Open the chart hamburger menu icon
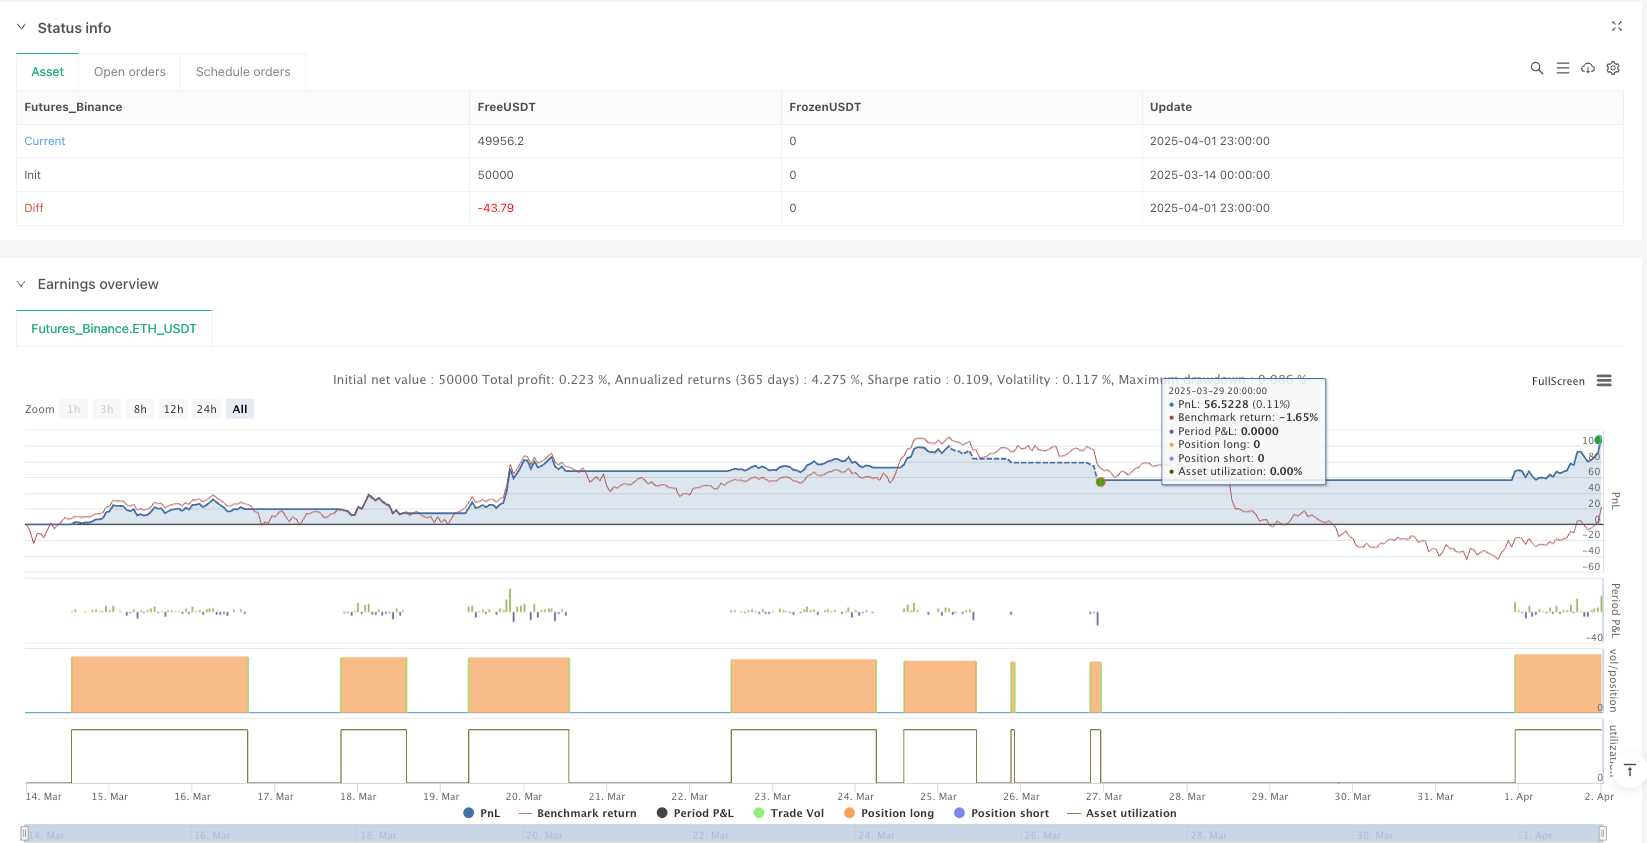 click(1604, 381)
